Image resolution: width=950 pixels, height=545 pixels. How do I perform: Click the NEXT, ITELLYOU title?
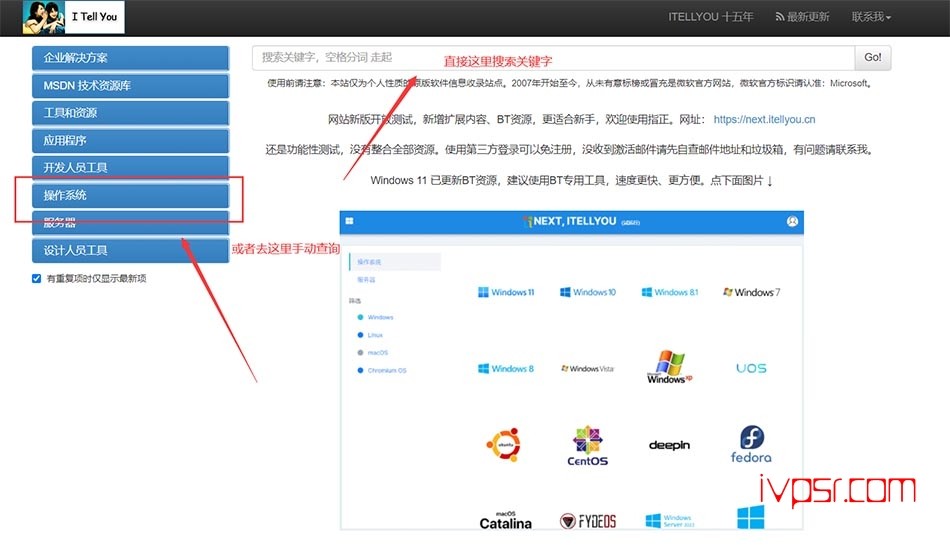tap(574, 221)
